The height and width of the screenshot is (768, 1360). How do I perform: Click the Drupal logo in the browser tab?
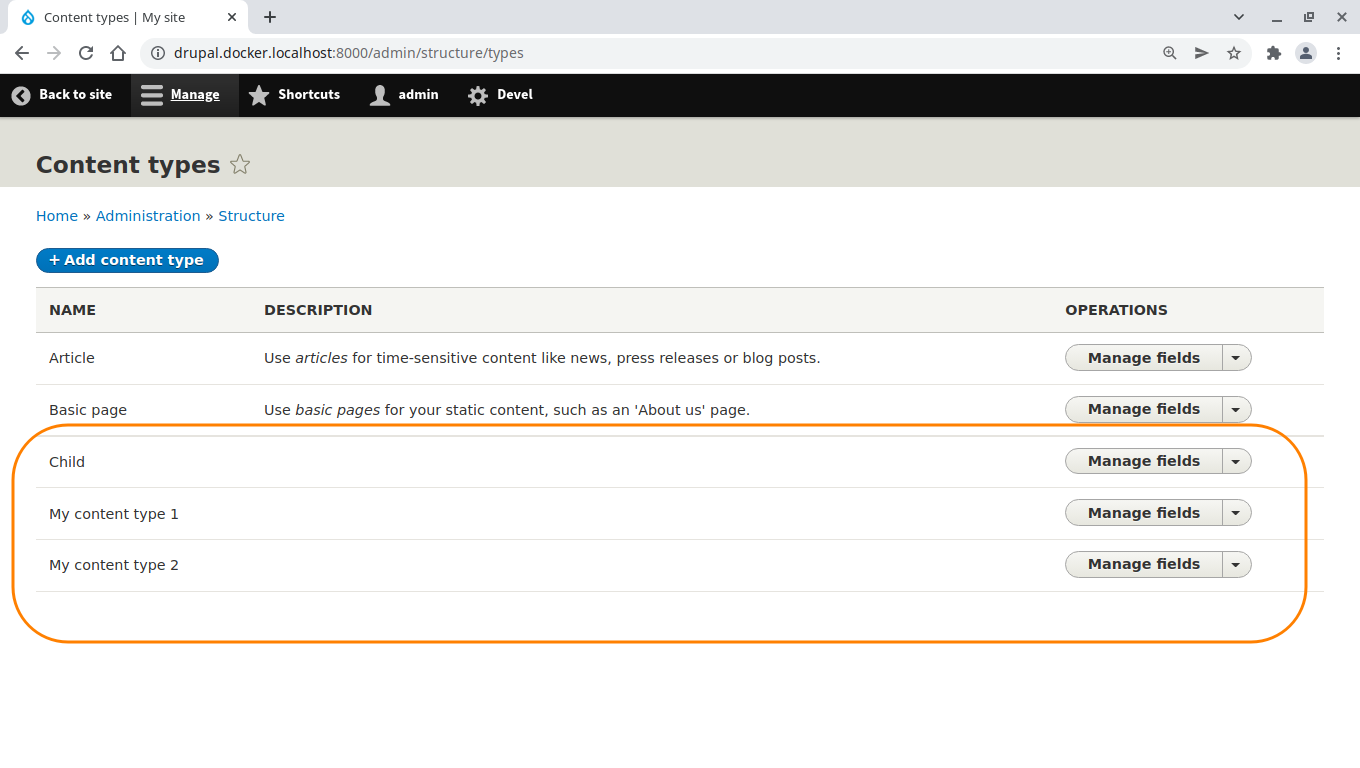coord(28,17)
